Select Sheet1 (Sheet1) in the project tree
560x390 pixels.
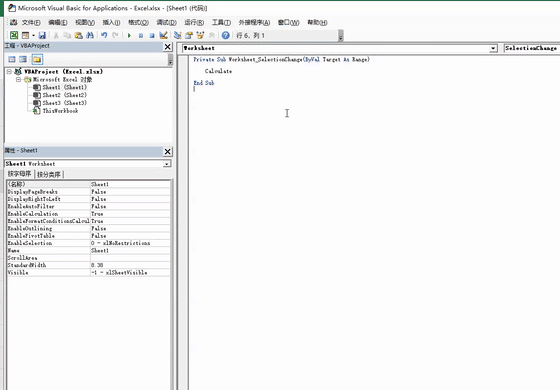pos(65,87)
